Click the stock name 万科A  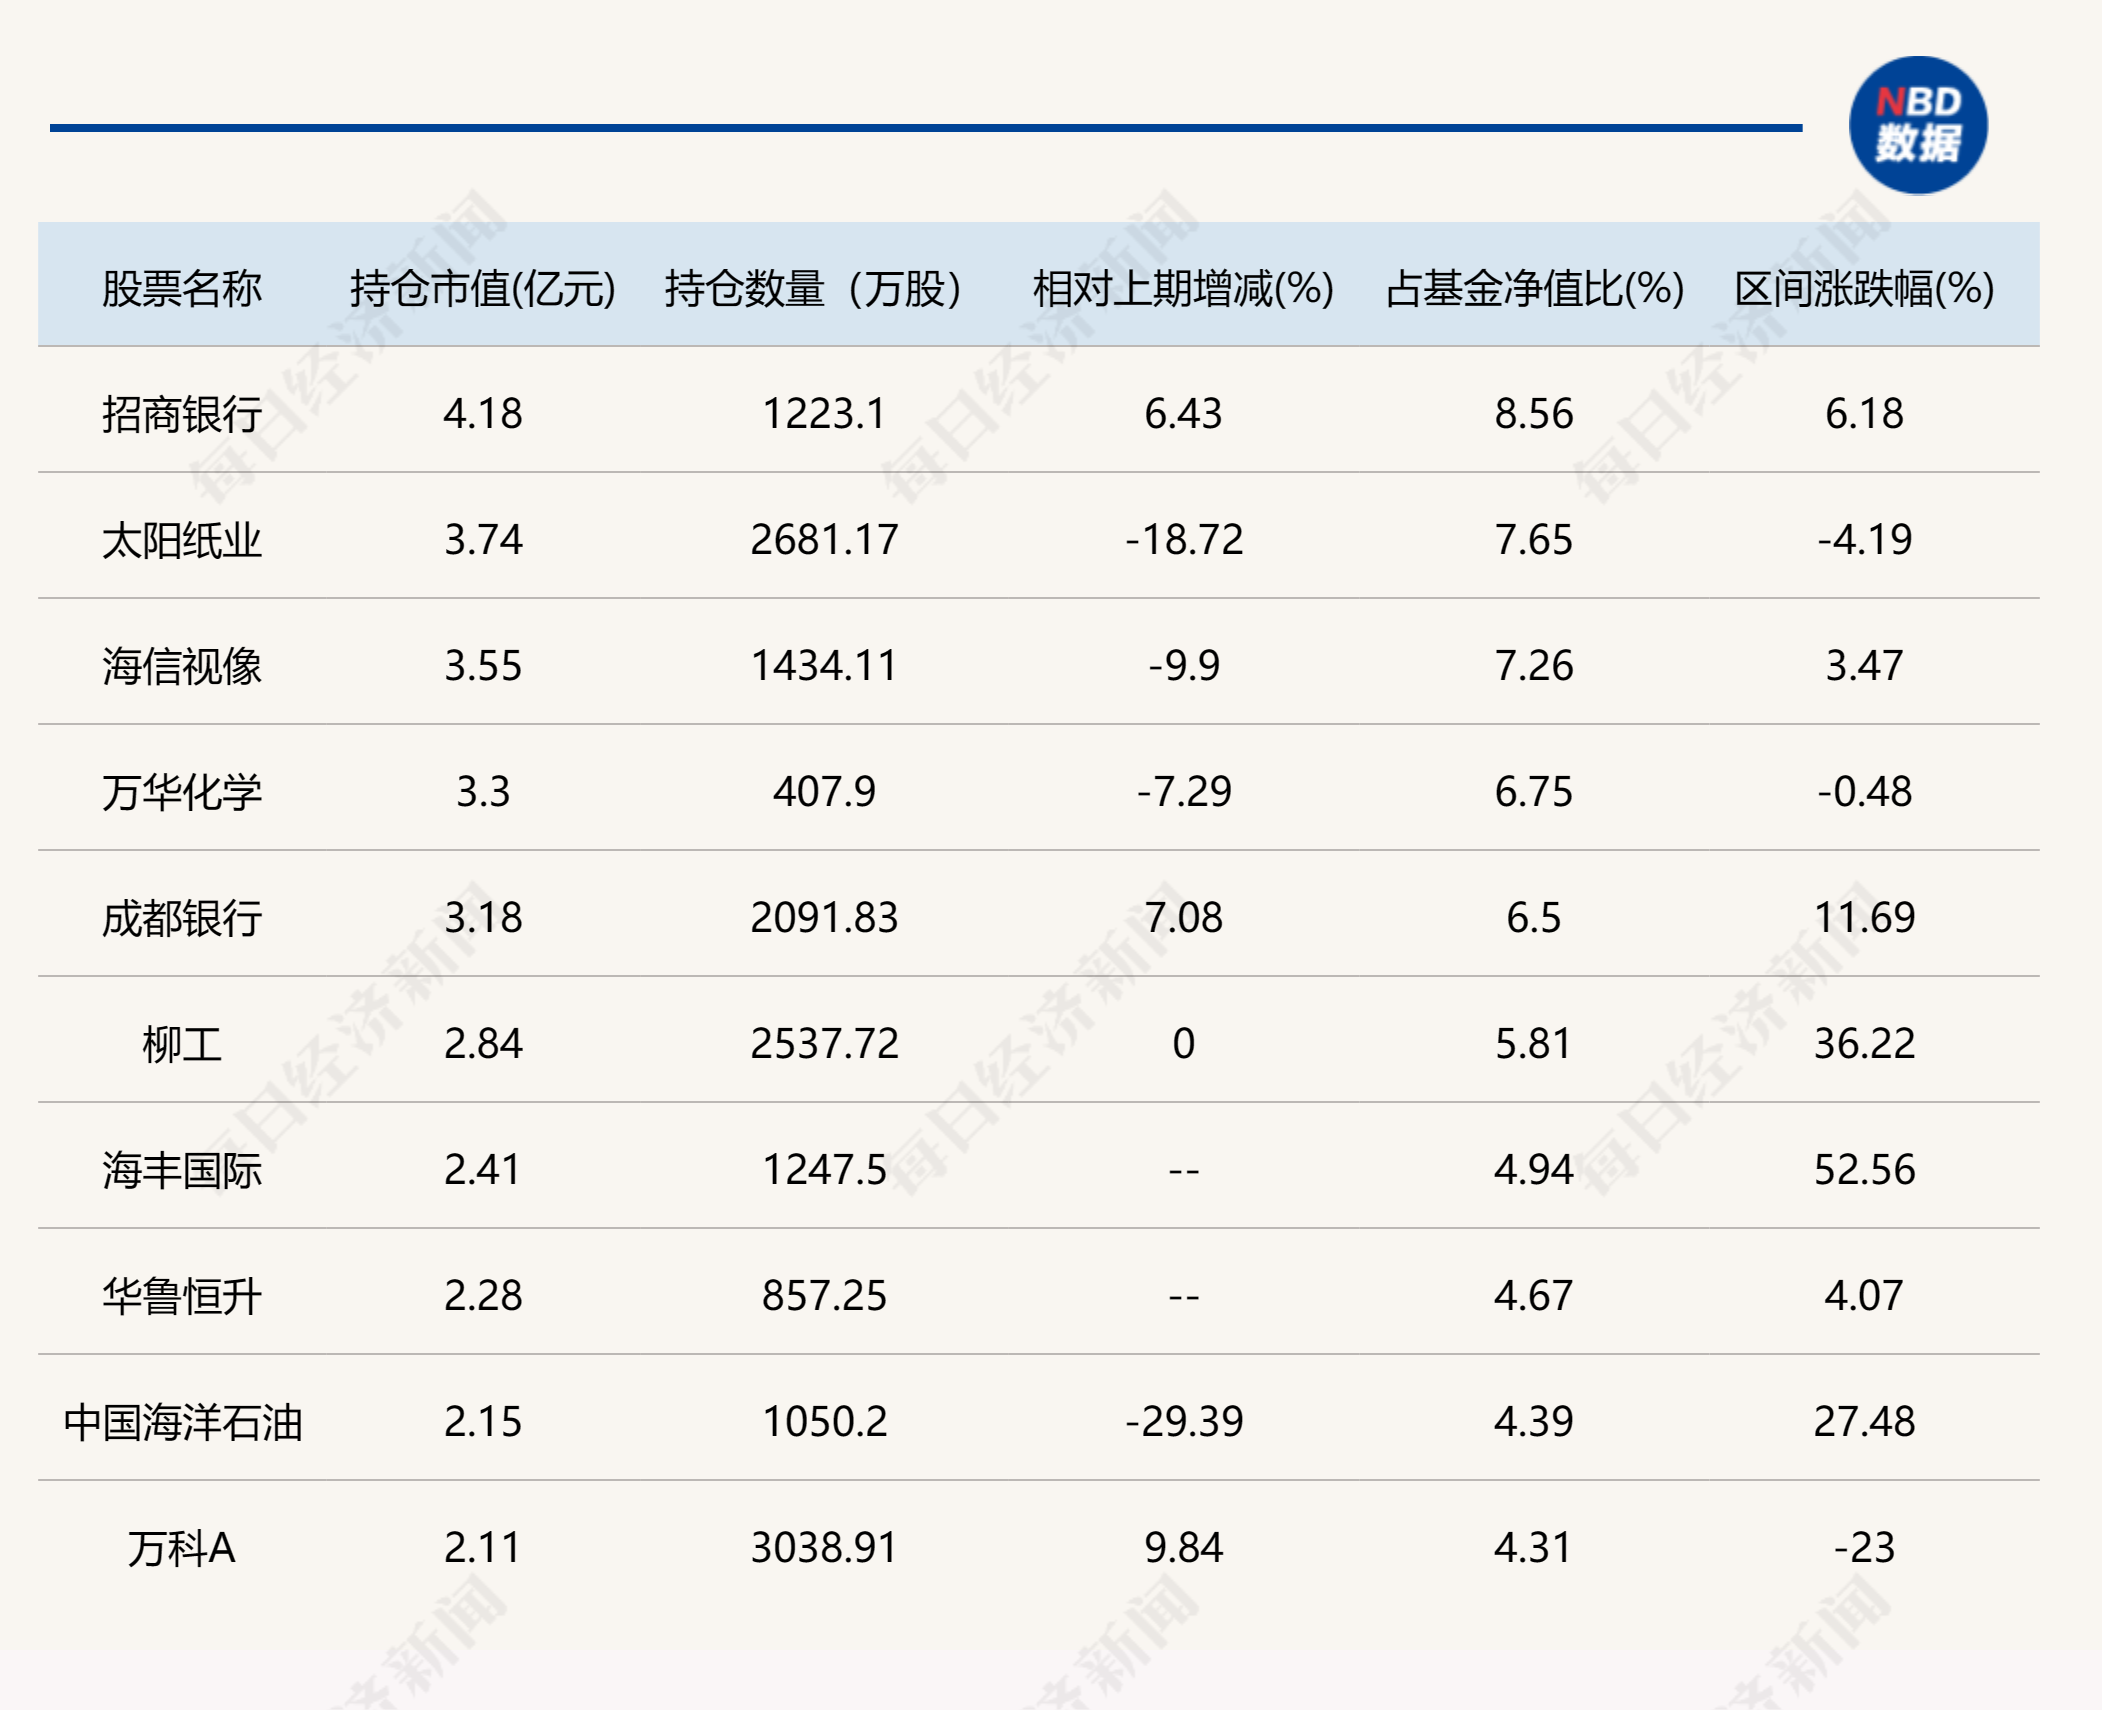182,1548
